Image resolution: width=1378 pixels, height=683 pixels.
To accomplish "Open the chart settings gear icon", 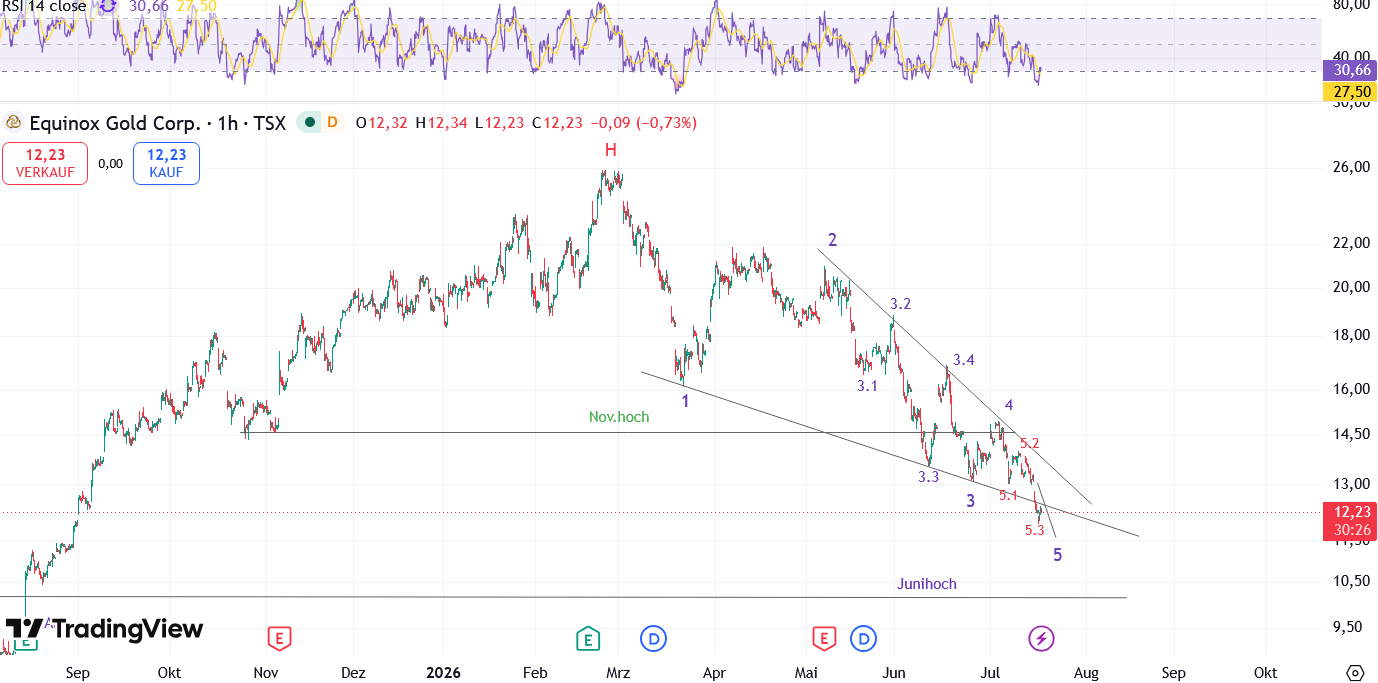I will [x=1355, y=672].
